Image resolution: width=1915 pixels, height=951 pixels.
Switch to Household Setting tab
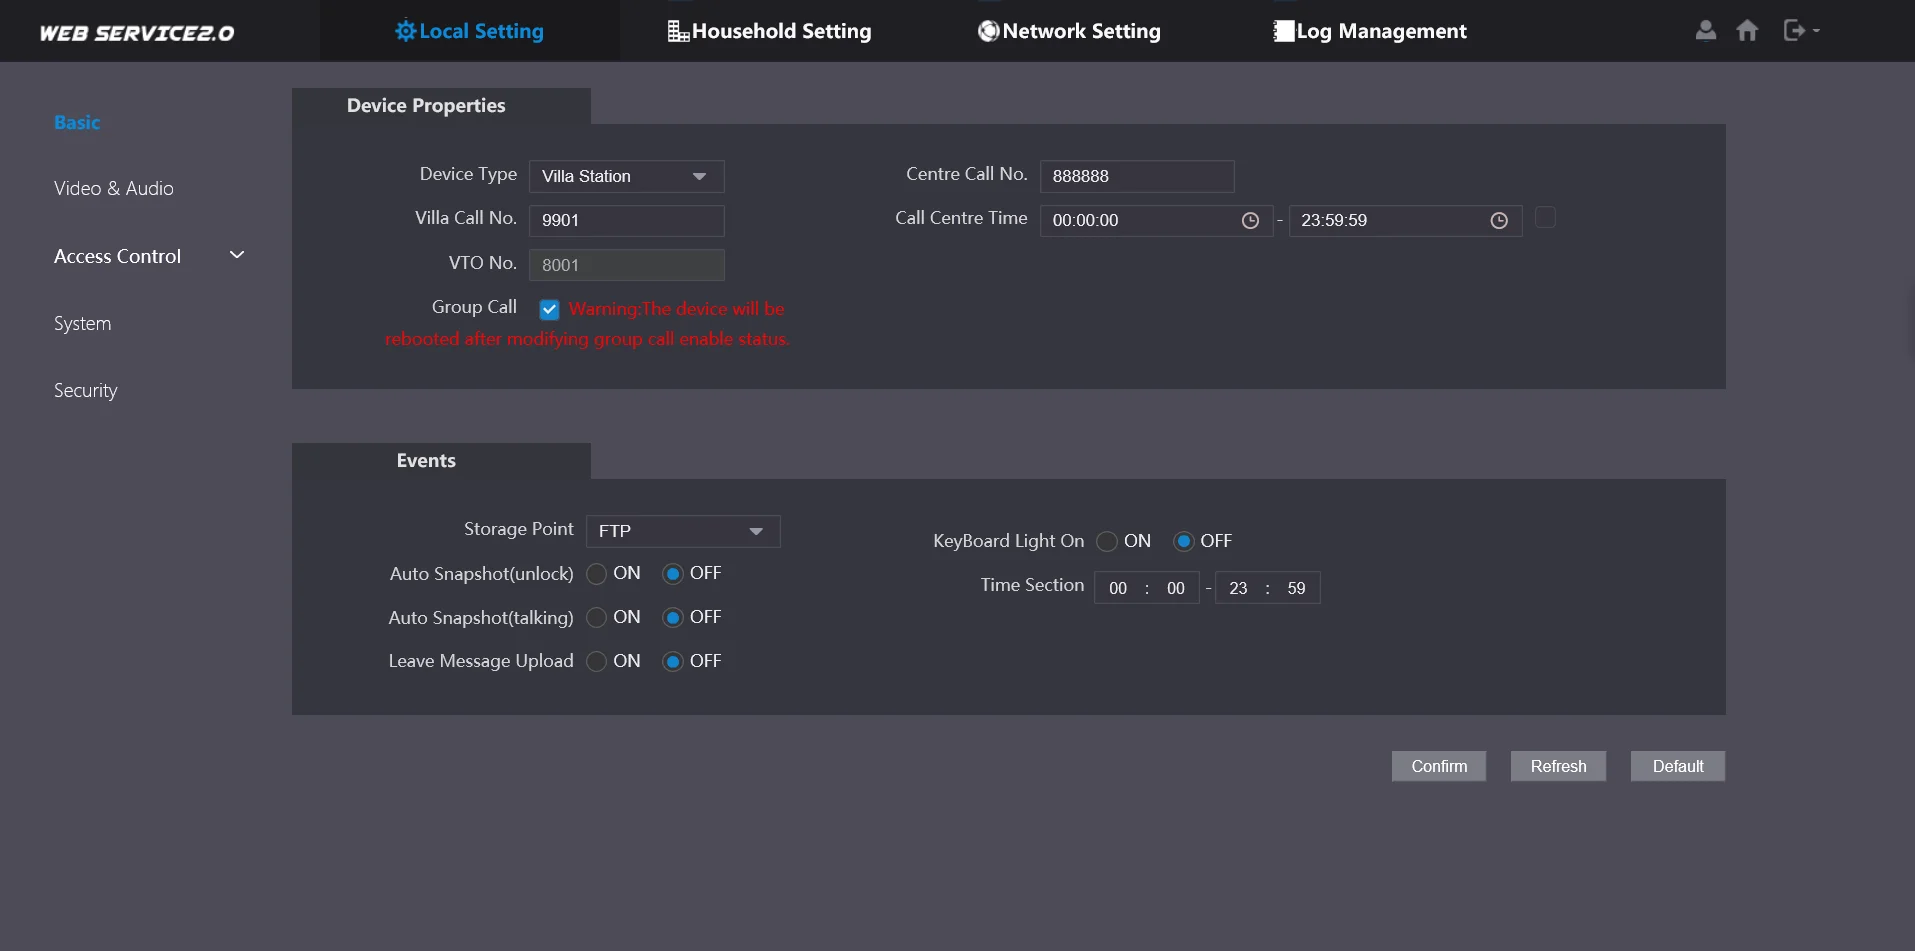click(770, 31)
